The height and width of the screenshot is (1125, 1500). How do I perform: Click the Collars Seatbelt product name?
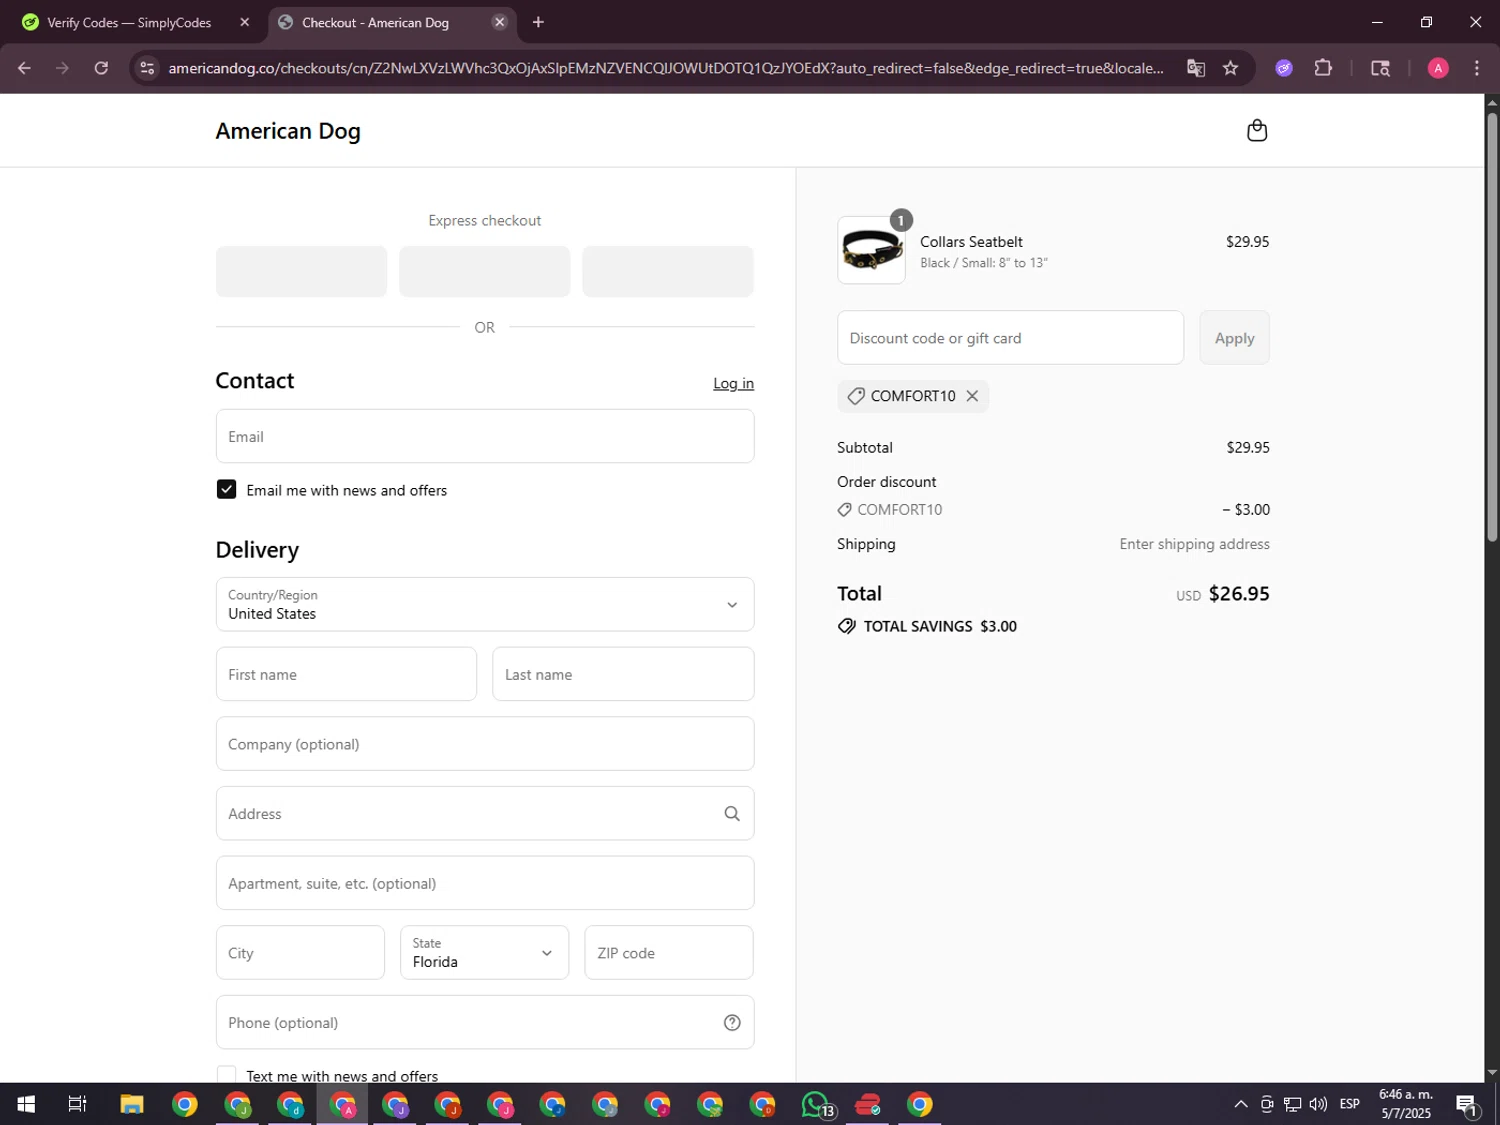[x=971, y=242]
